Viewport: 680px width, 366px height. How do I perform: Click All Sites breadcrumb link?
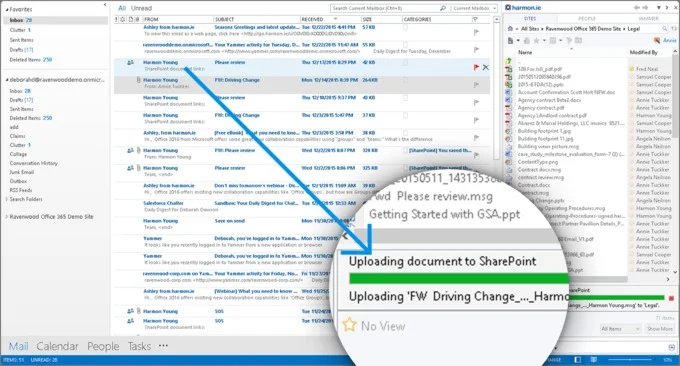tap(530, 29)
